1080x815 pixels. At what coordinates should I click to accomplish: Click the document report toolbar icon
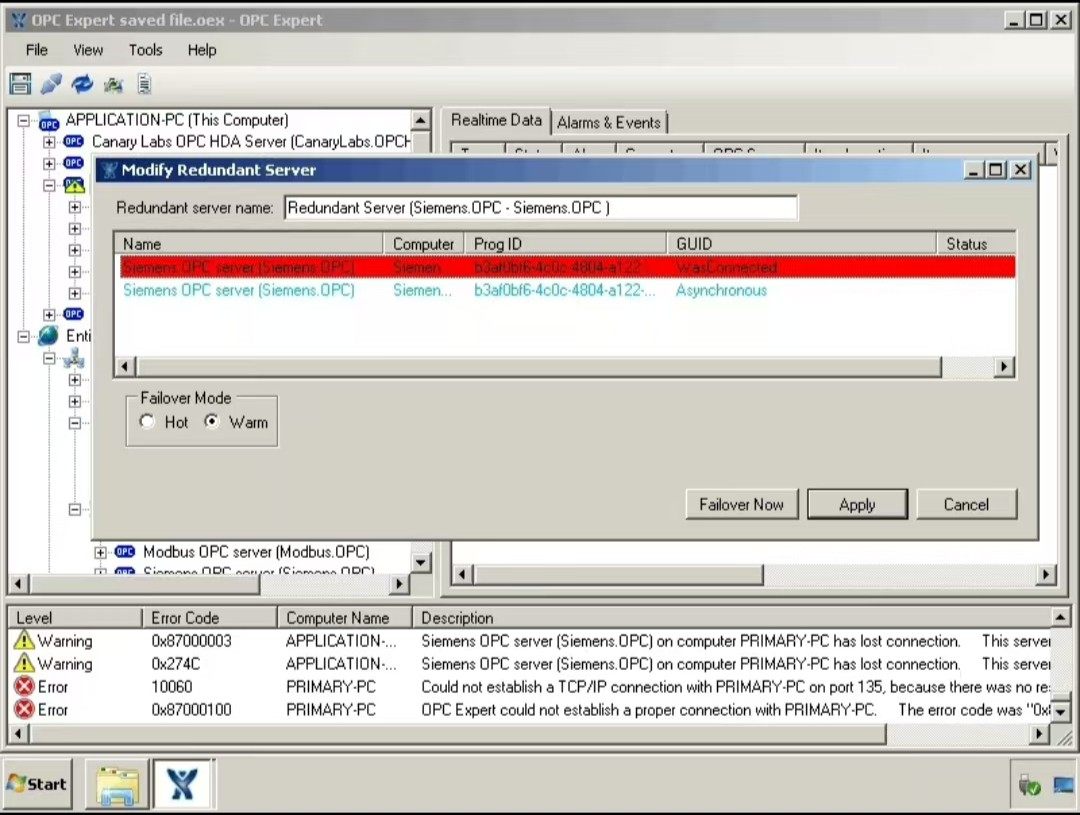144,84
